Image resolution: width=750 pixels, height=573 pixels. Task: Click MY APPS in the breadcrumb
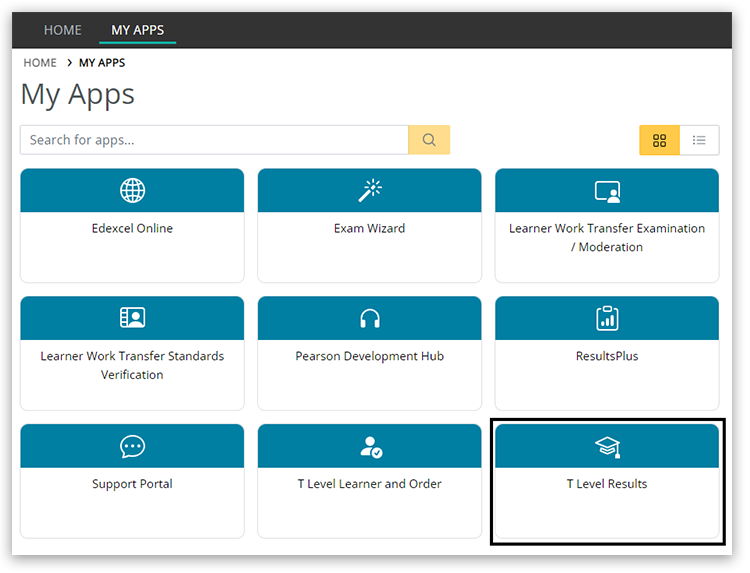pos(102,63)
